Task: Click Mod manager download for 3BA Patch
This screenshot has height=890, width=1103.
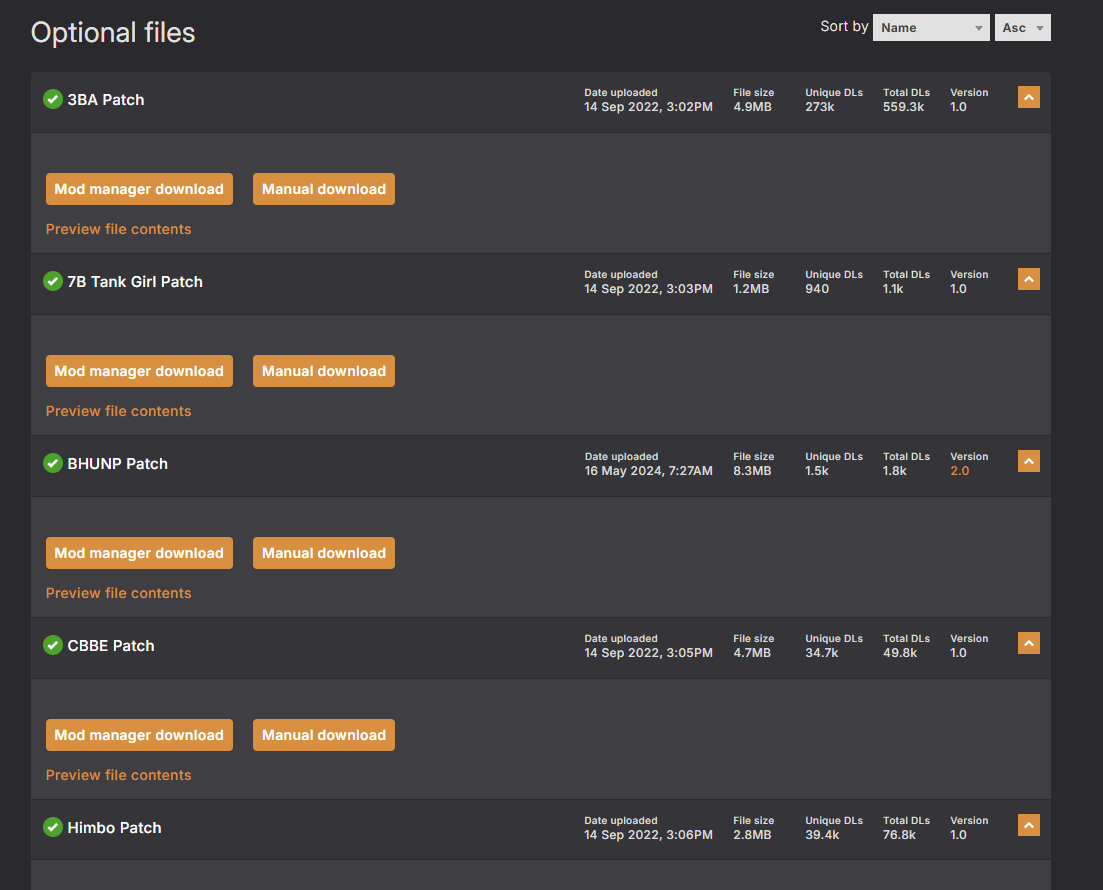Action: click(x=139, y=189)
